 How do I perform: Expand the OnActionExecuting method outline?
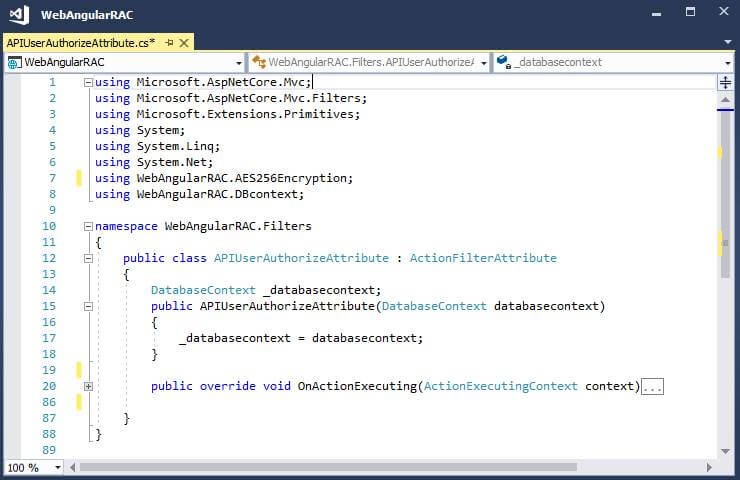coord(88,387)
